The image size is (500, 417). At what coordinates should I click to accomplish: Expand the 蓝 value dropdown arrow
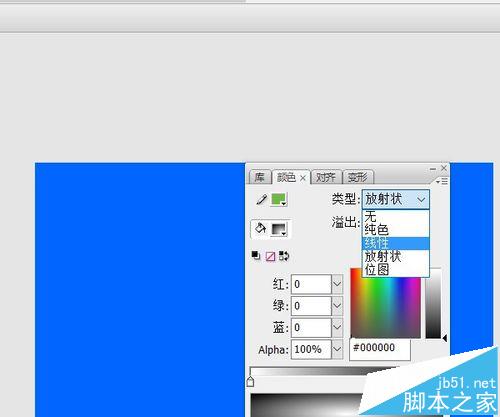coord(337,328)
